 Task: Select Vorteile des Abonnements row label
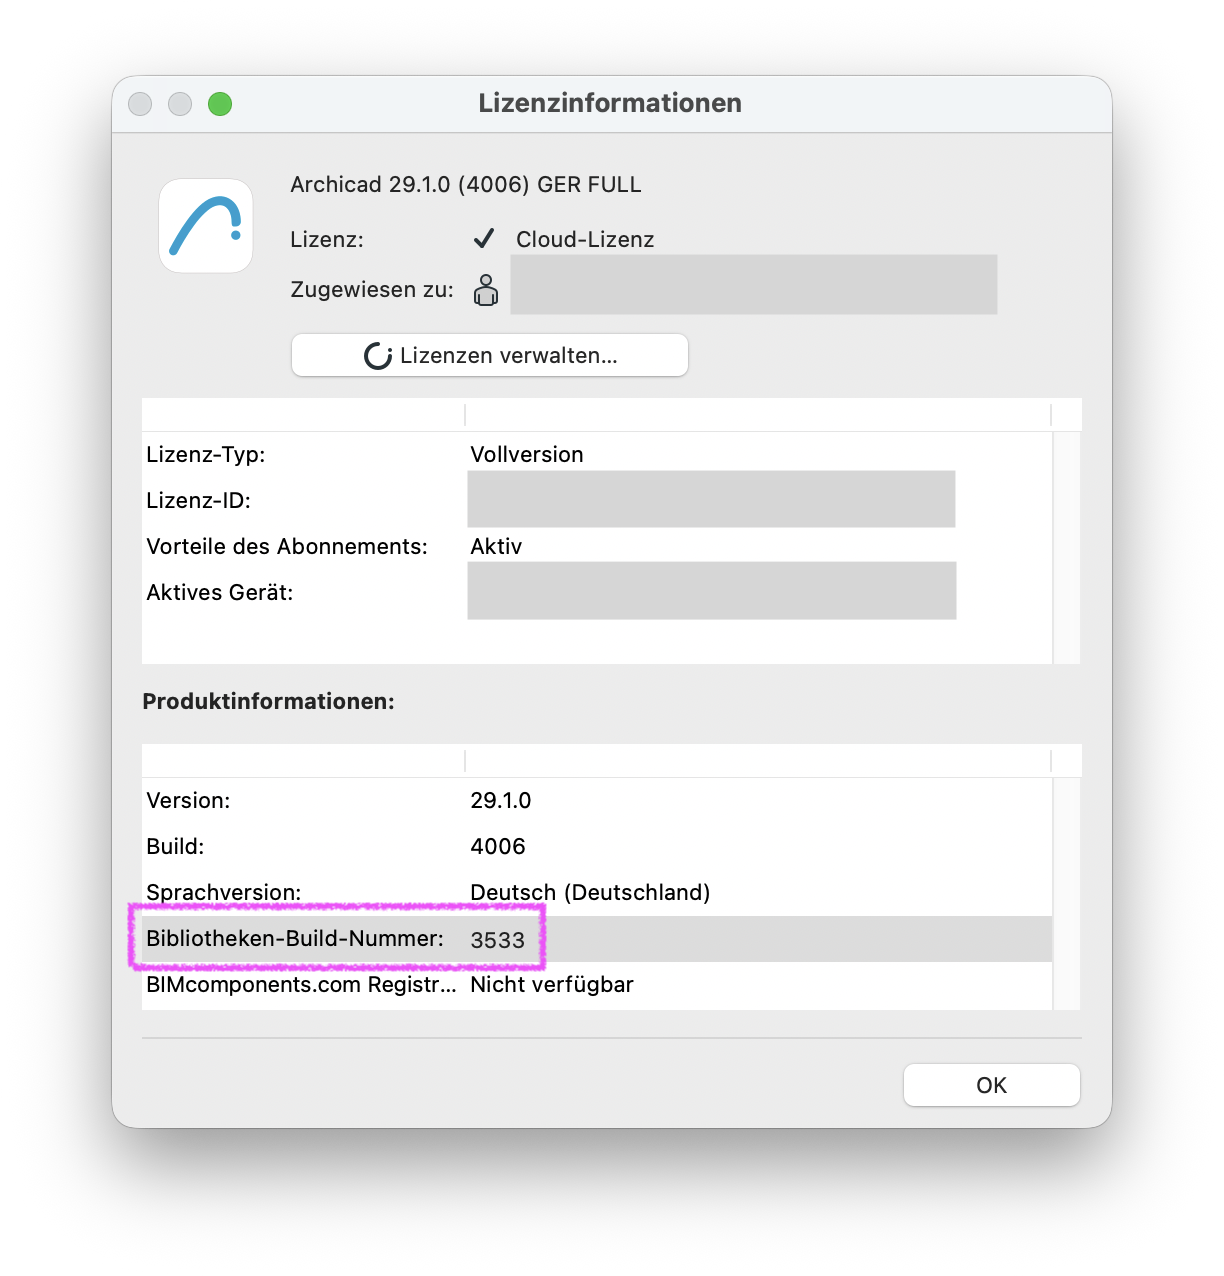click(287, 546)
